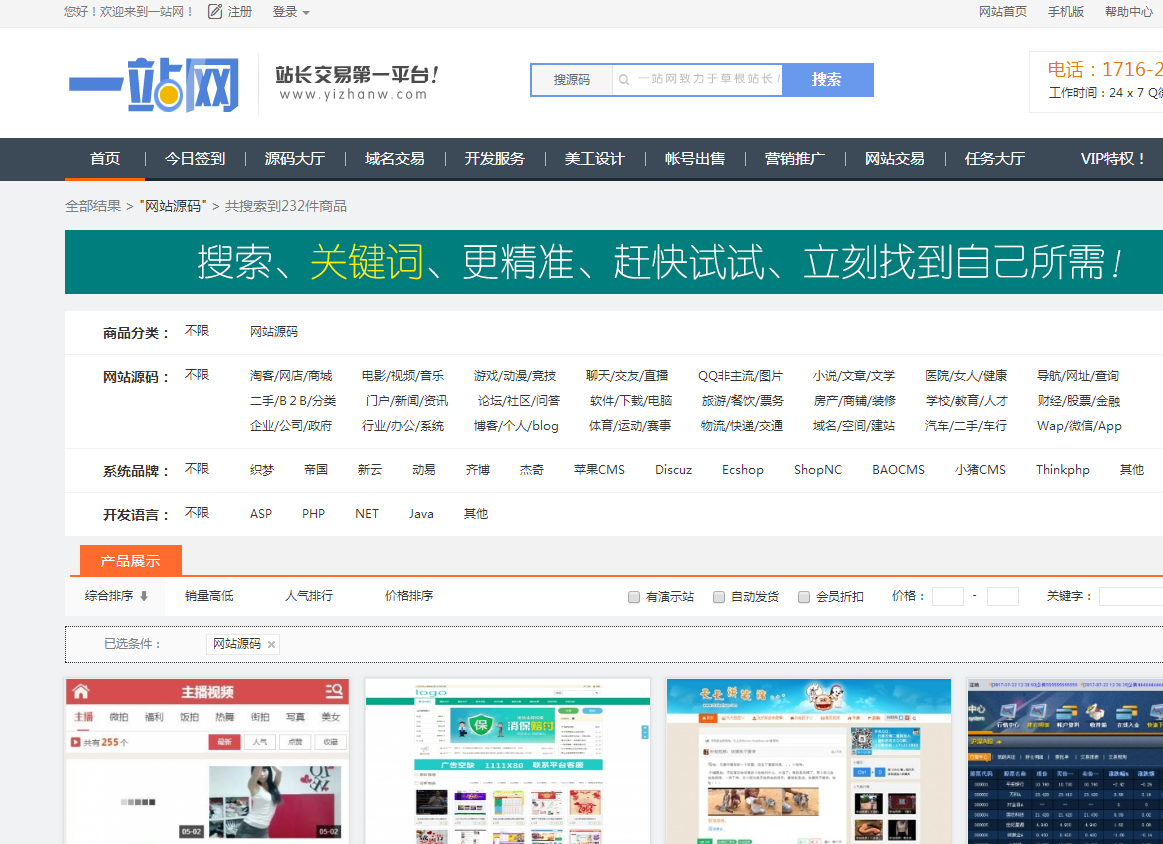This screenshot has height=844, width=1163.
Task: Remove the 网站源码 filter with its x icon
Action: tap(271, 645)
